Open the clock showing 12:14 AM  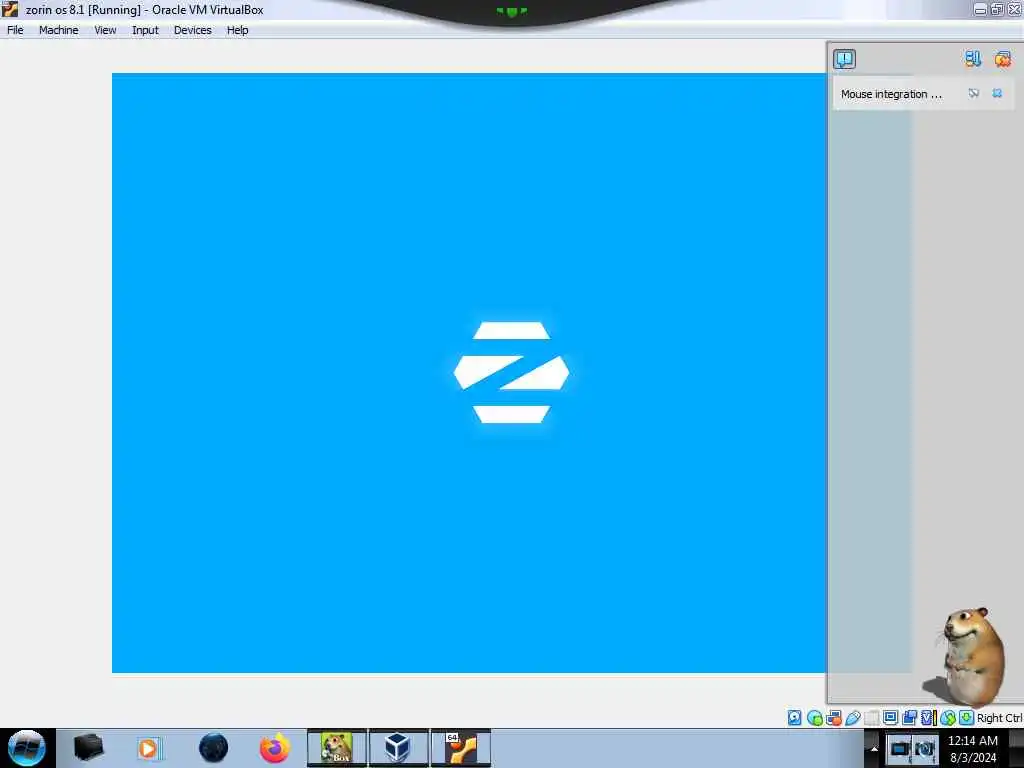(973, 749)
